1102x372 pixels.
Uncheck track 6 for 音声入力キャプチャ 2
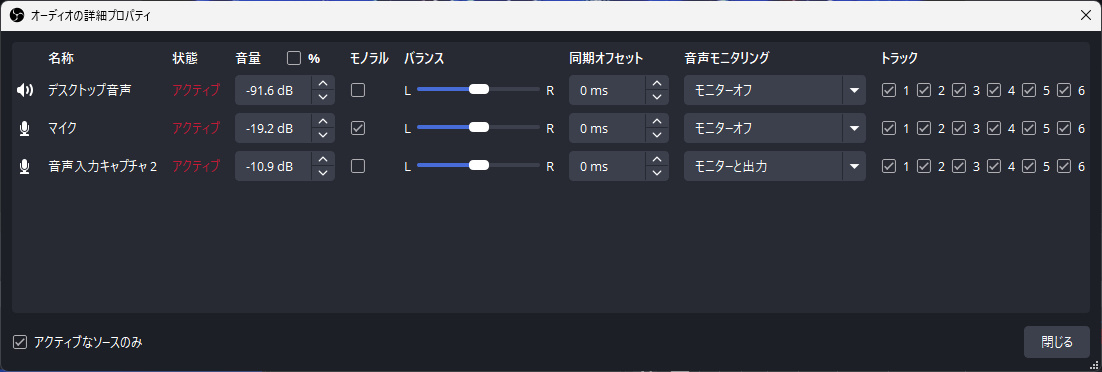(1064, 167)
